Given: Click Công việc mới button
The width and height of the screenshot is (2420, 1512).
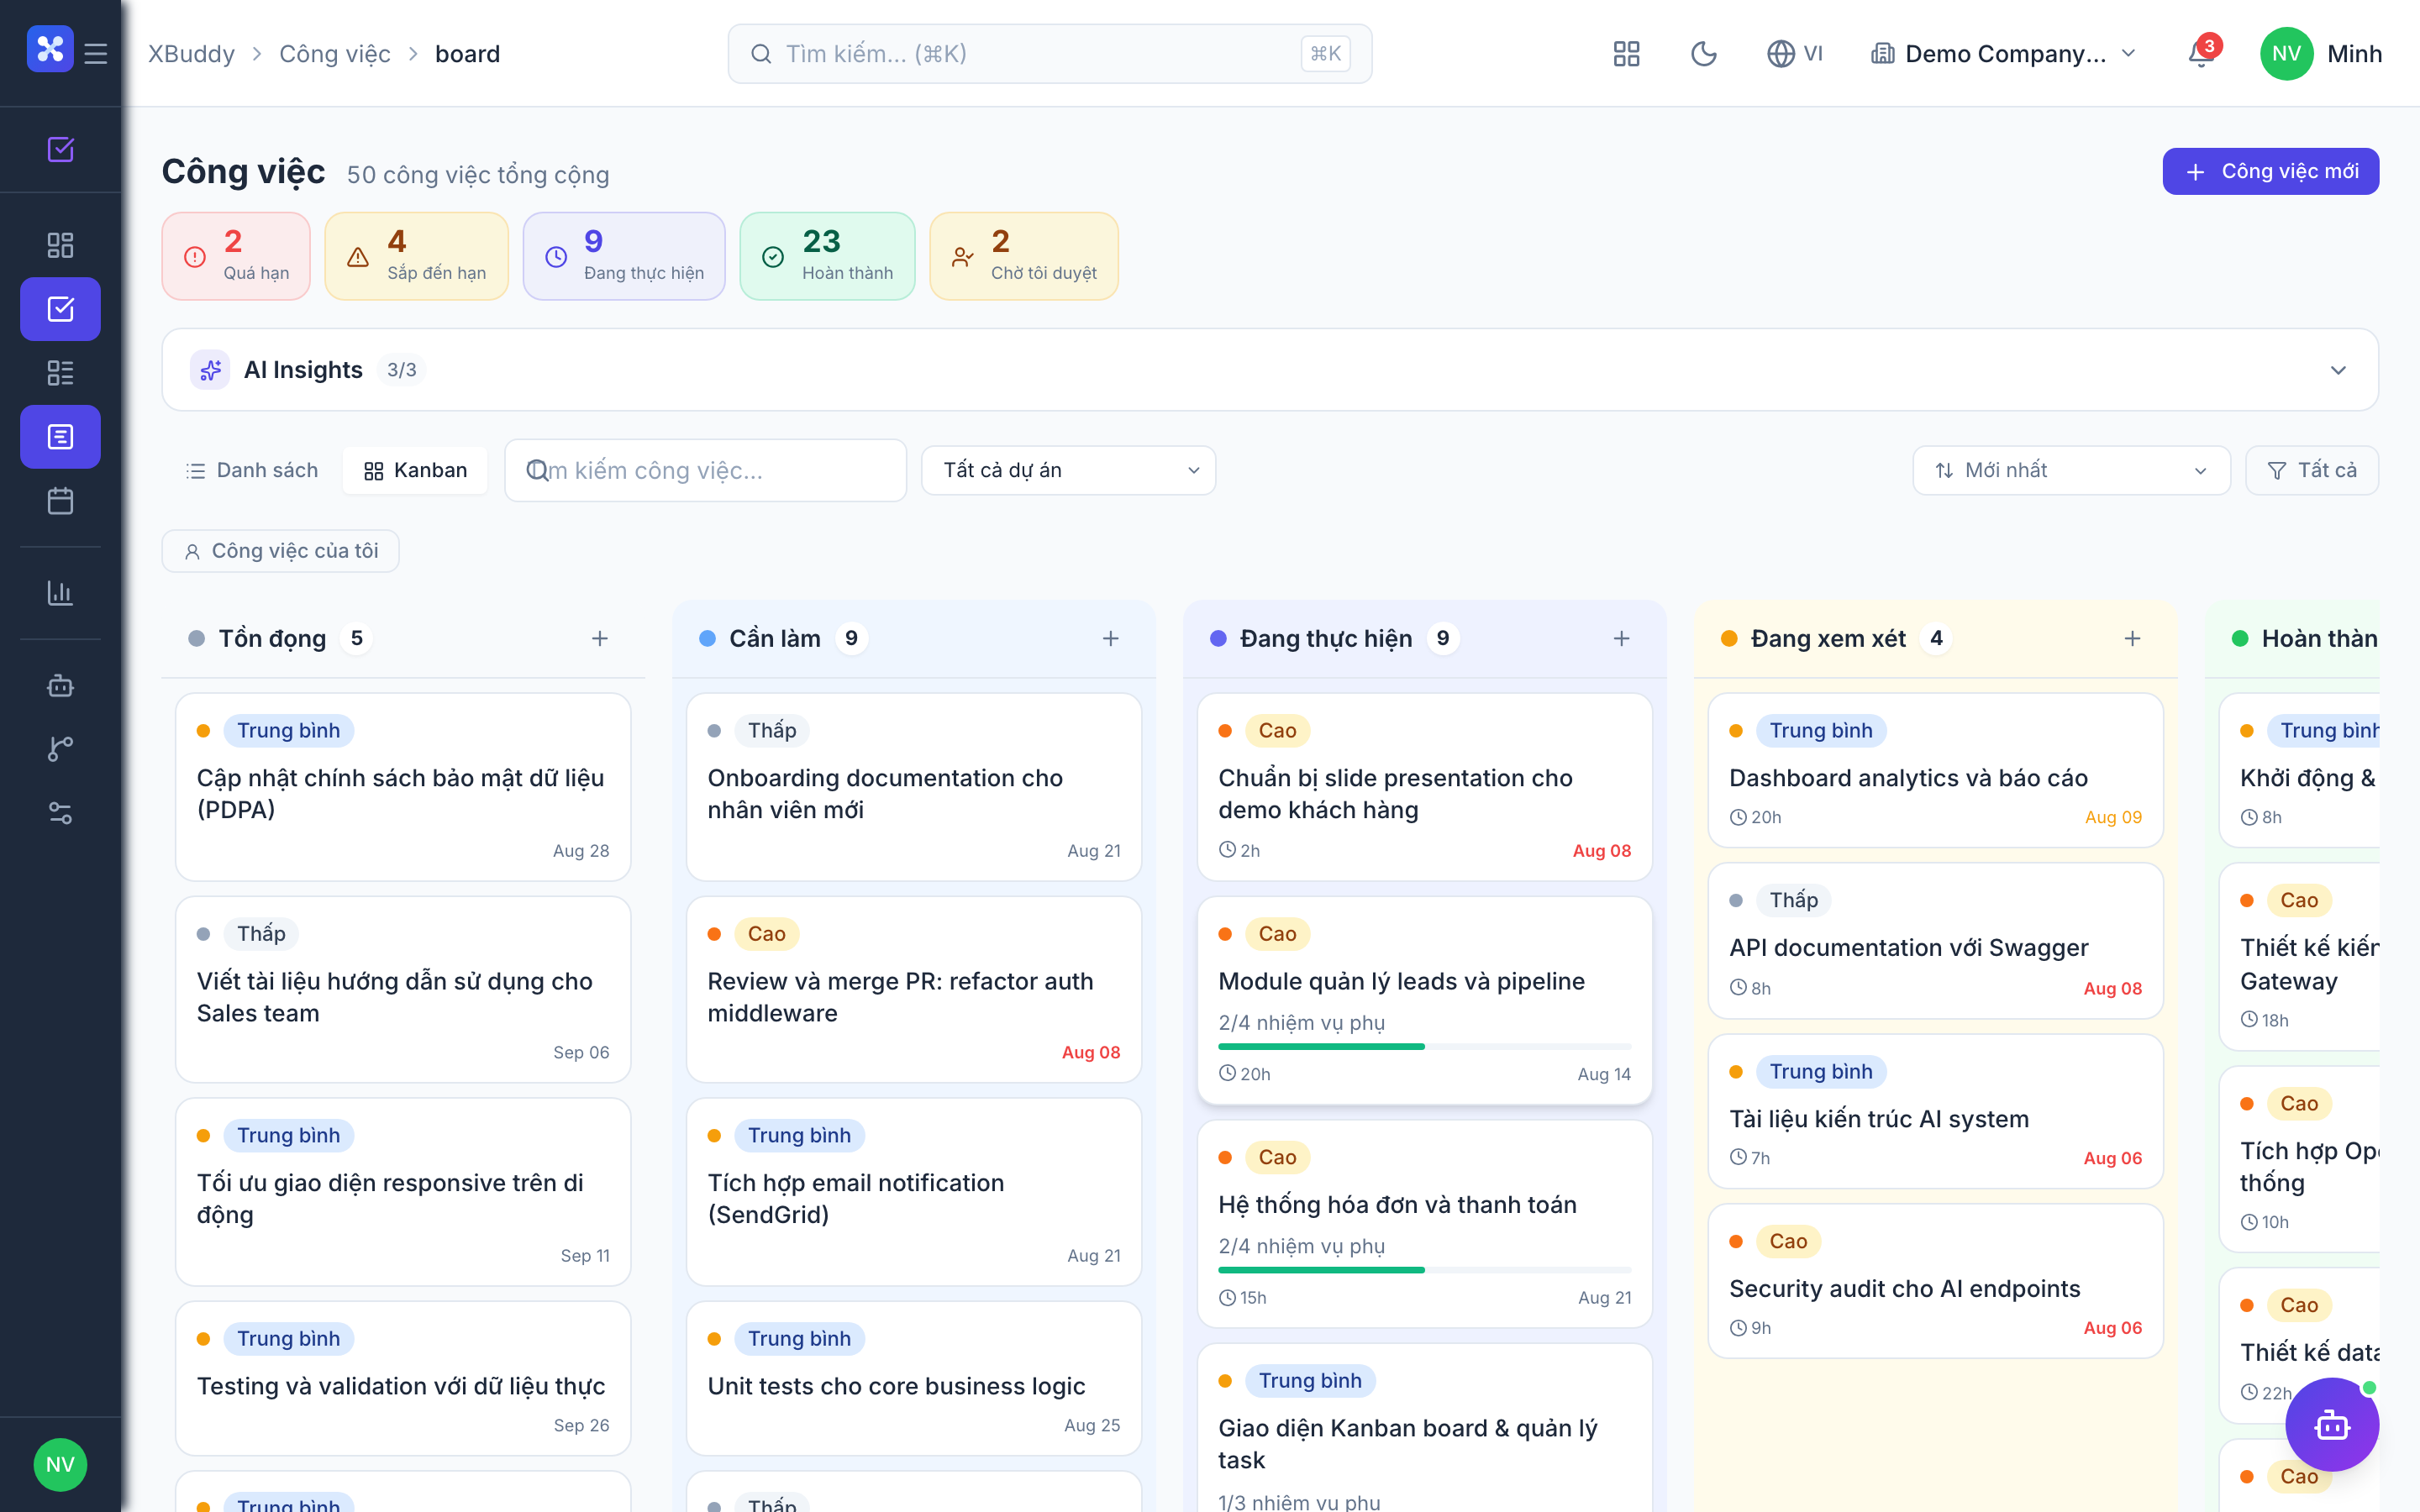Looking at the screenshot, I should tap(2271, 171).
